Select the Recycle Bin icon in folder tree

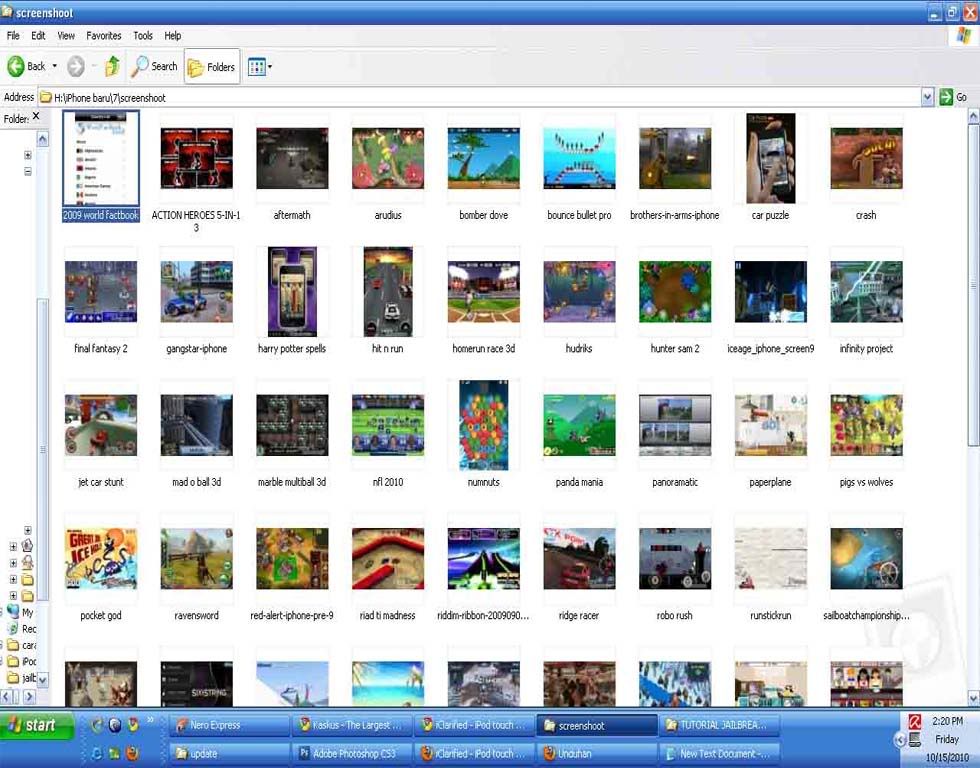[x=13, y=629]
